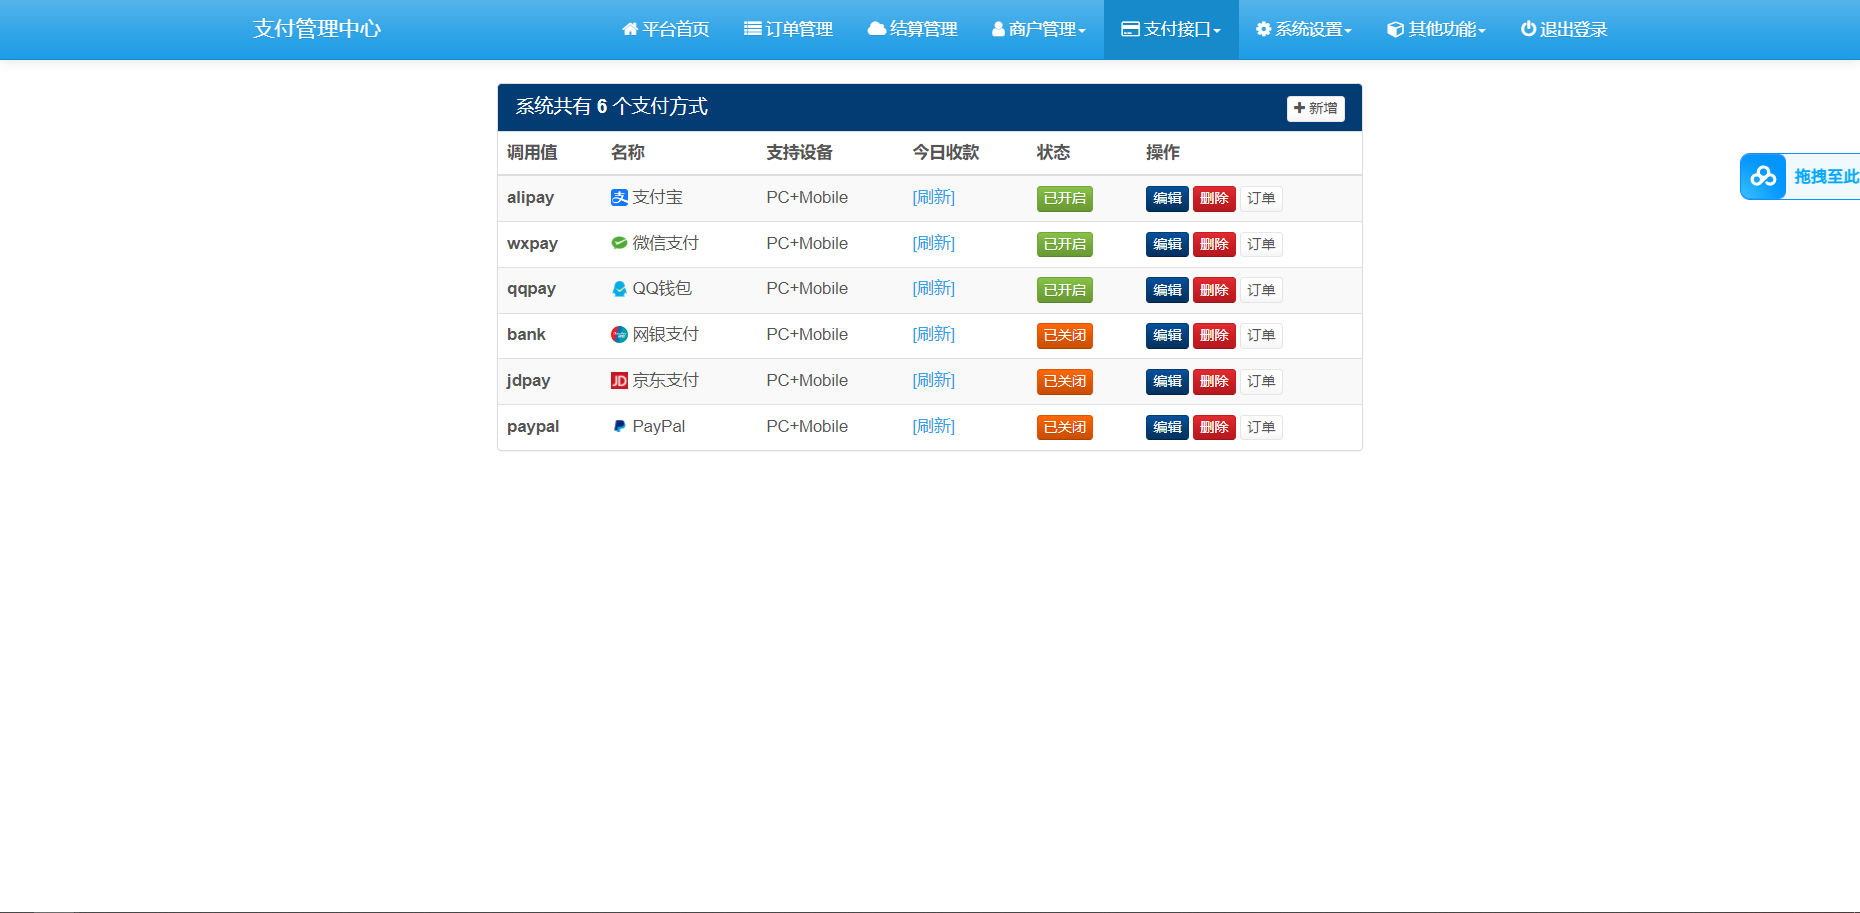Click the 状态 column header
The width and height of the screenshot is (1860, 913).
pyautogui.click(x=1053, y=152)
